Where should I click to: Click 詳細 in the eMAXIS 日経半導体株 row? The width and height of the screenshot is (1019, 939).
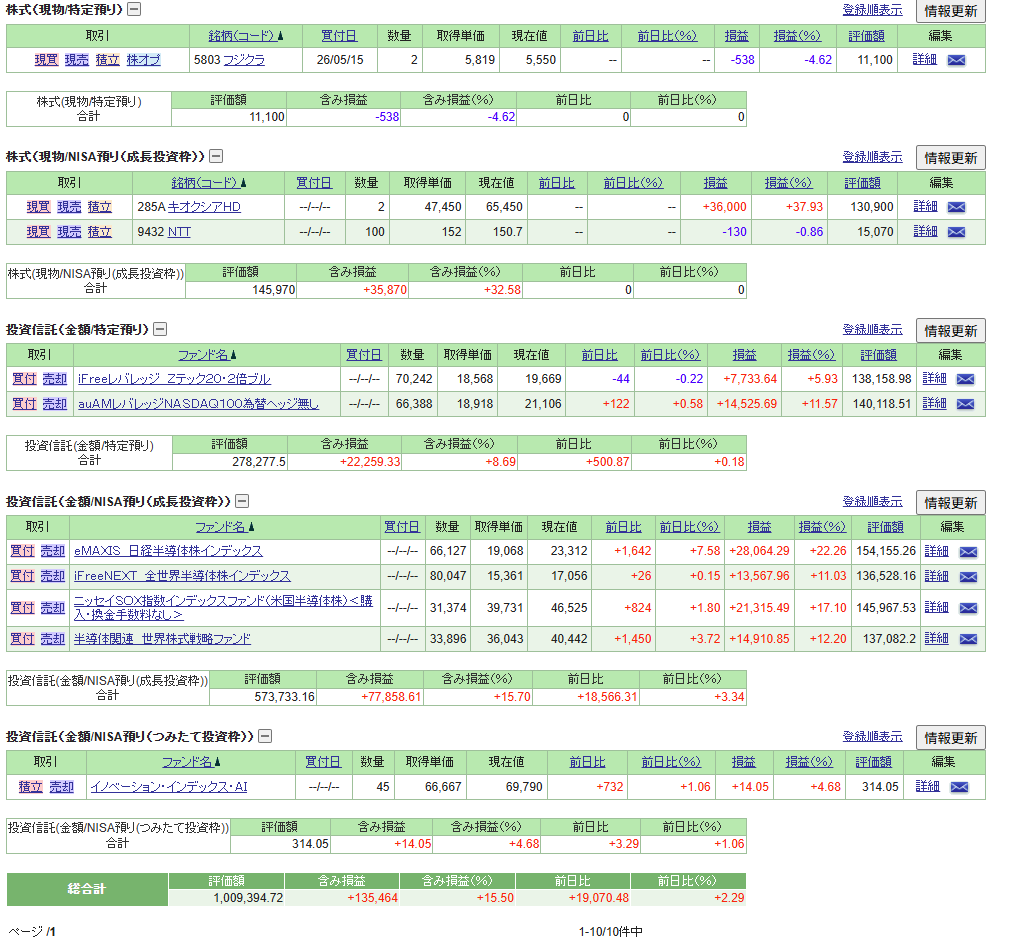tap(936, 551)
